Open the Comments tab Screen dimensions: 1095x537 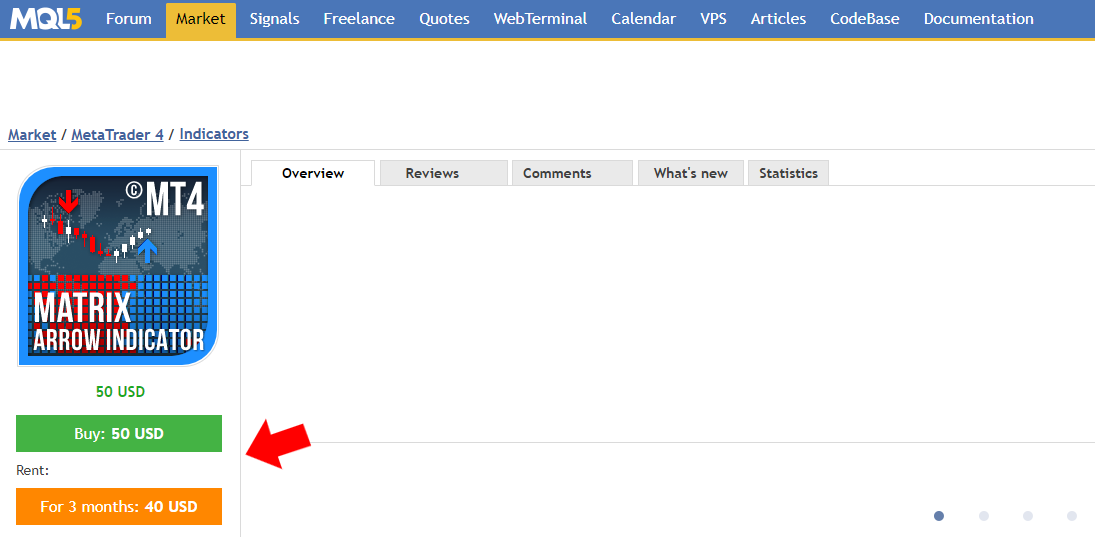557,173
